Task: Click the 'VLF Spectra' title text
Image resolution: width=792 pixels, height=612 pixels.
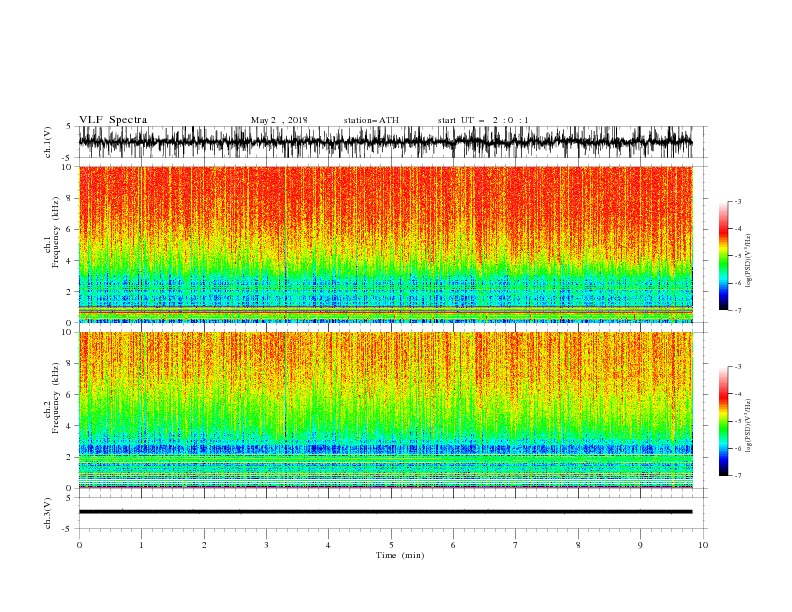Action: 113,120
